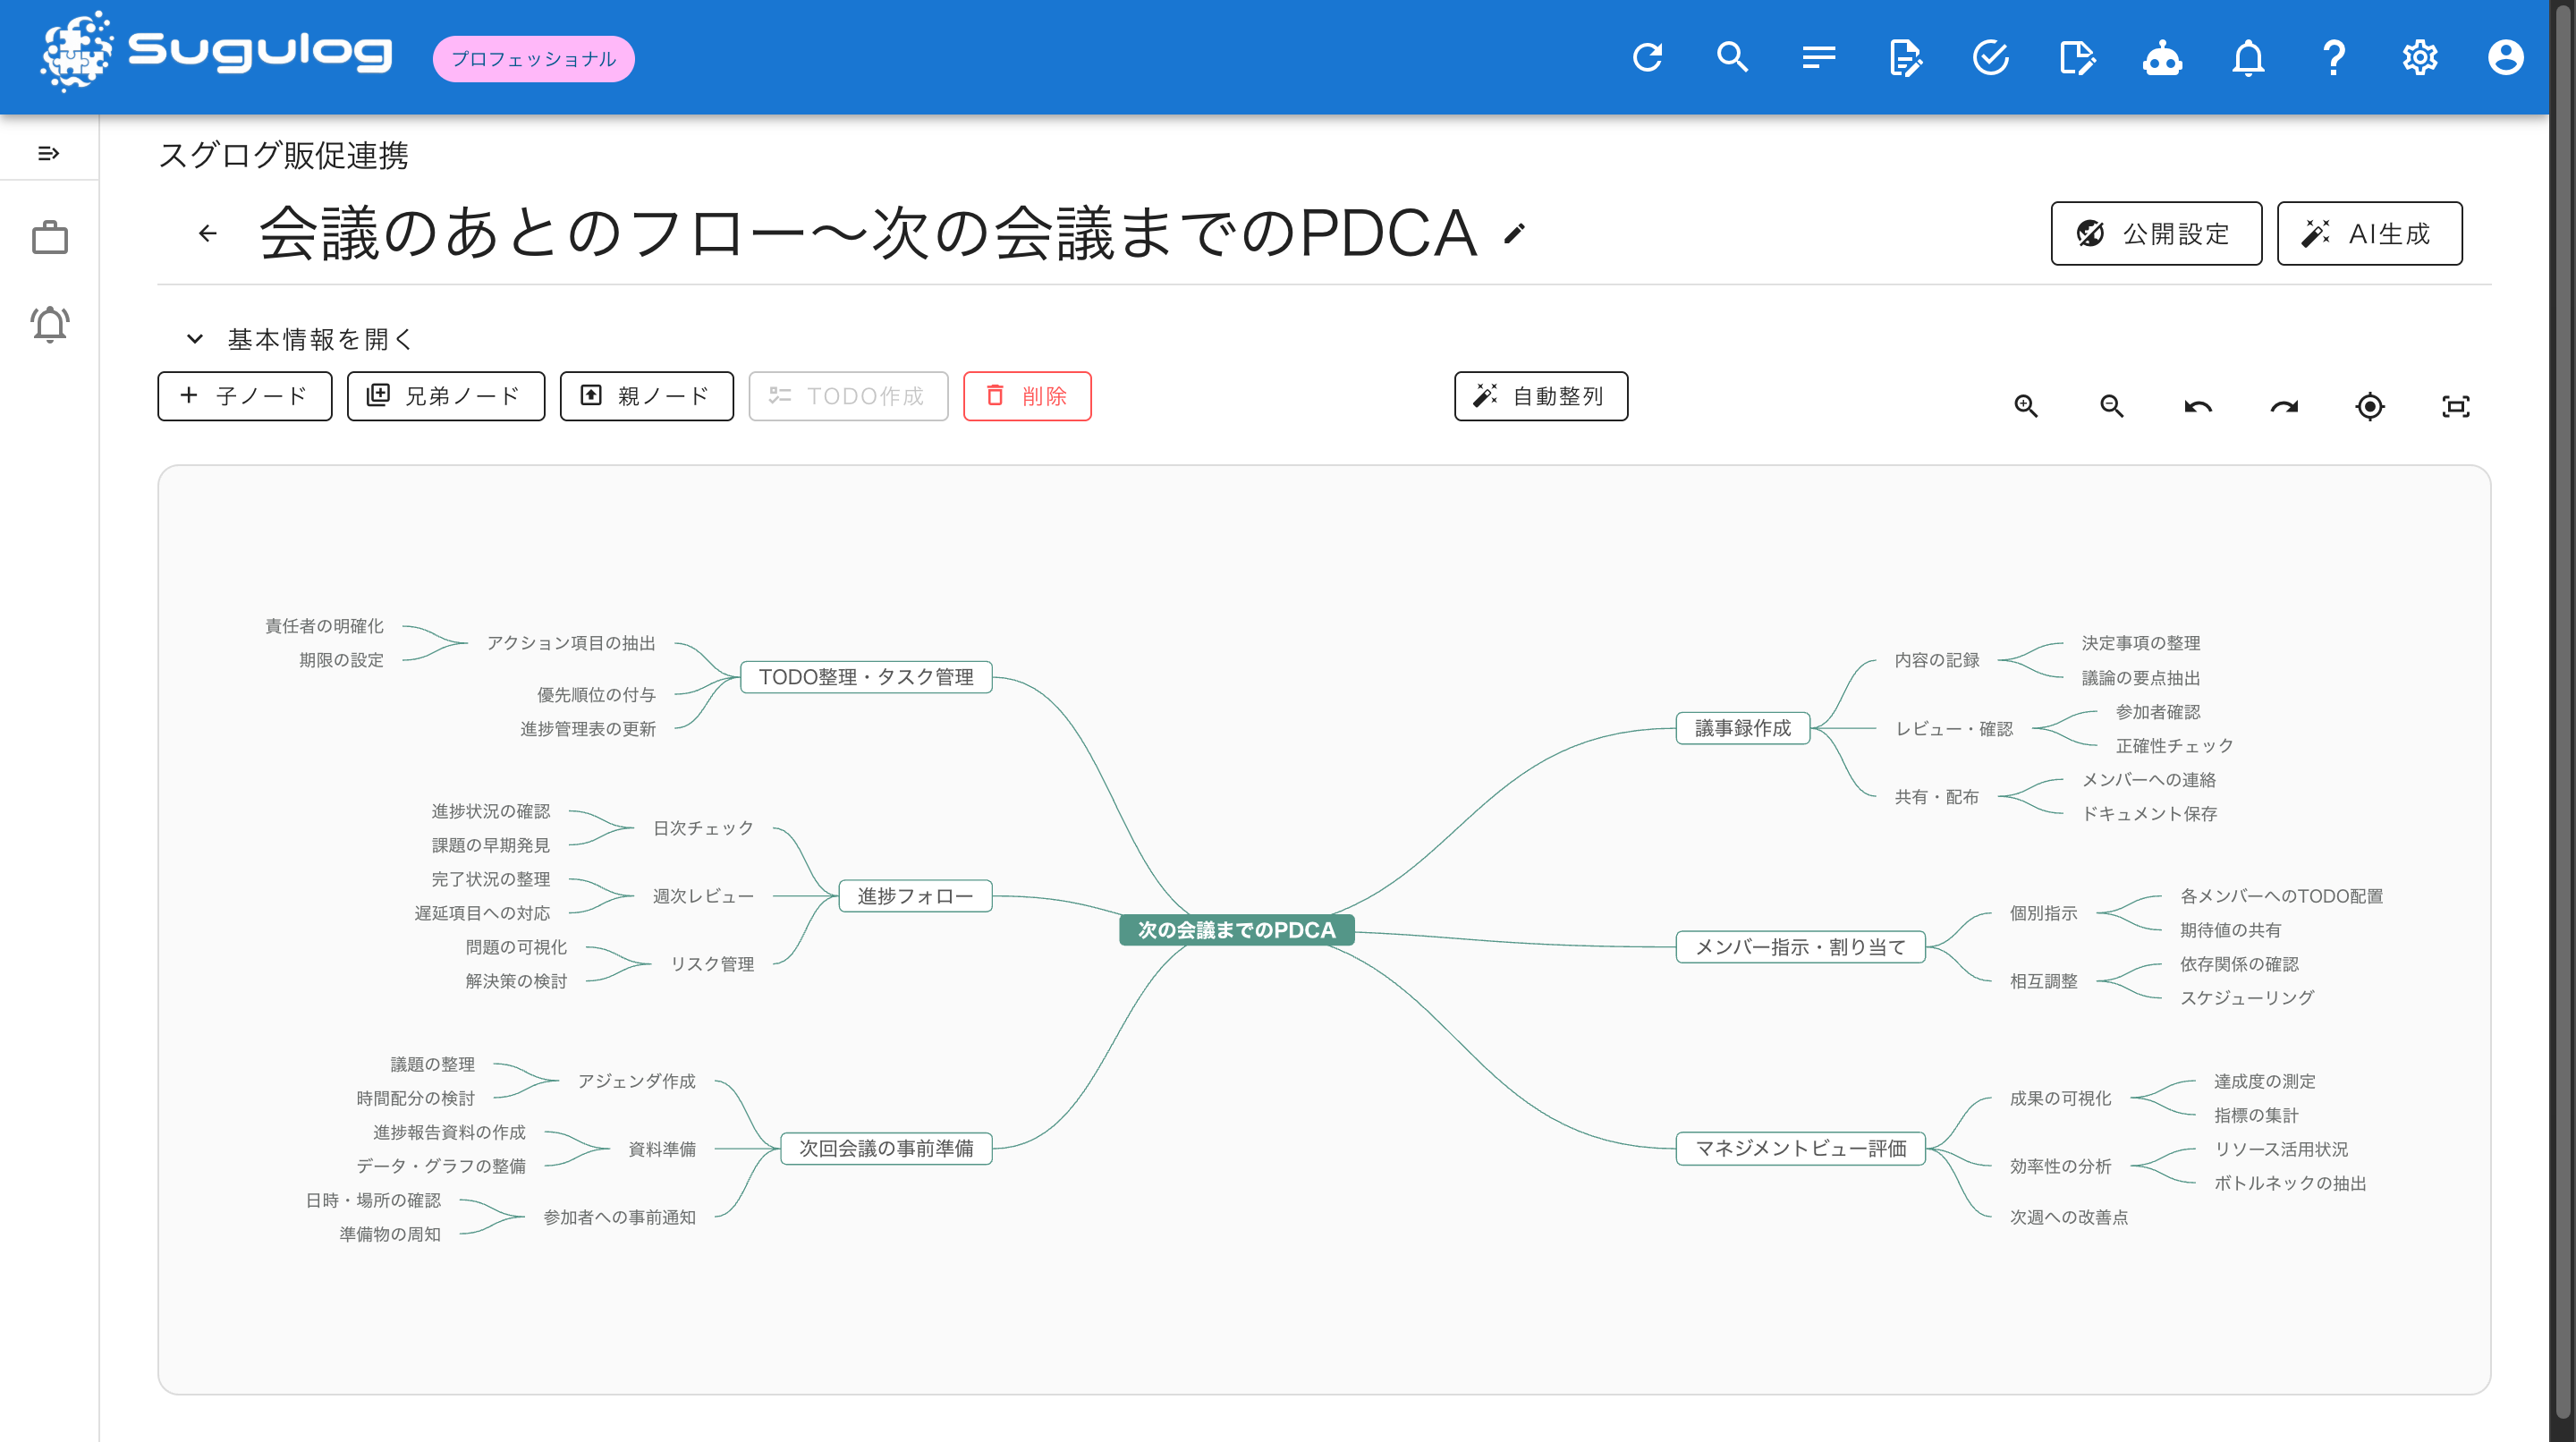Center the mind map with target icon
The height and width of the screenshot is (1442, 2576).
[x=2370, y=406]
